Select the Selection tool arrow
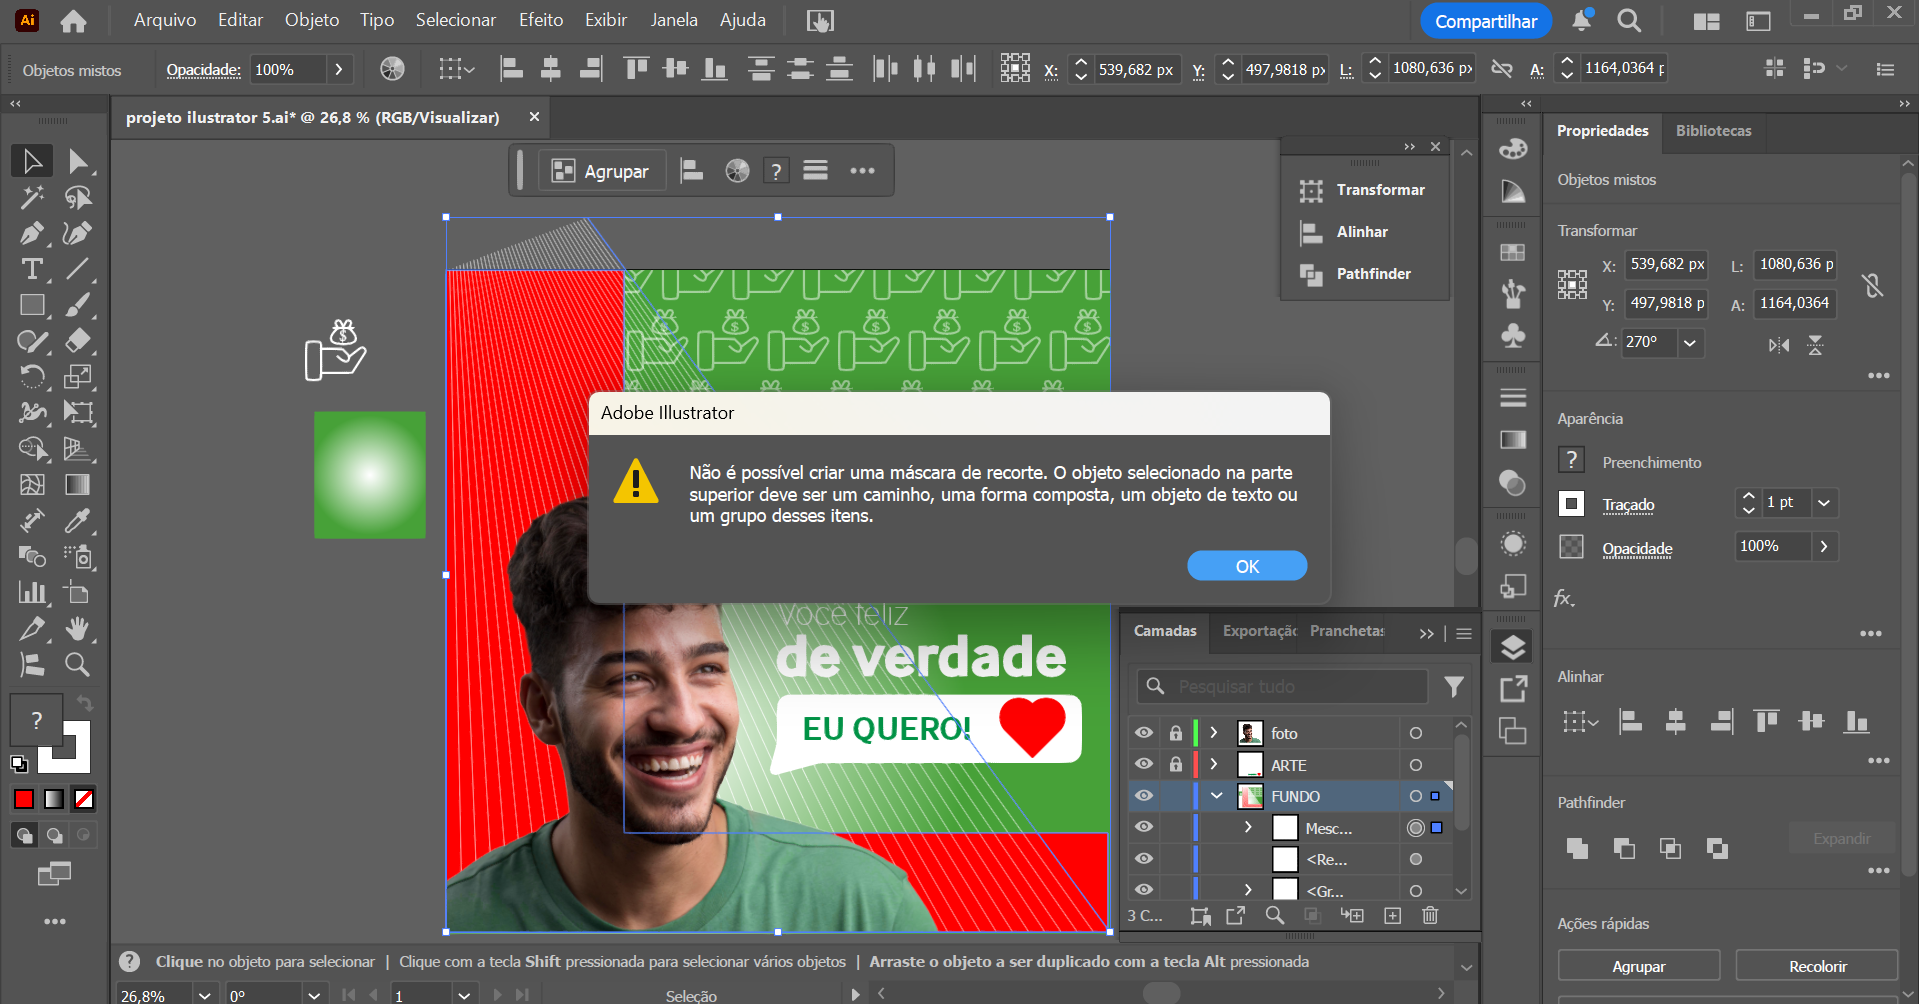The height and width of the screenshot is (1004, 1919). pos(32,161)
